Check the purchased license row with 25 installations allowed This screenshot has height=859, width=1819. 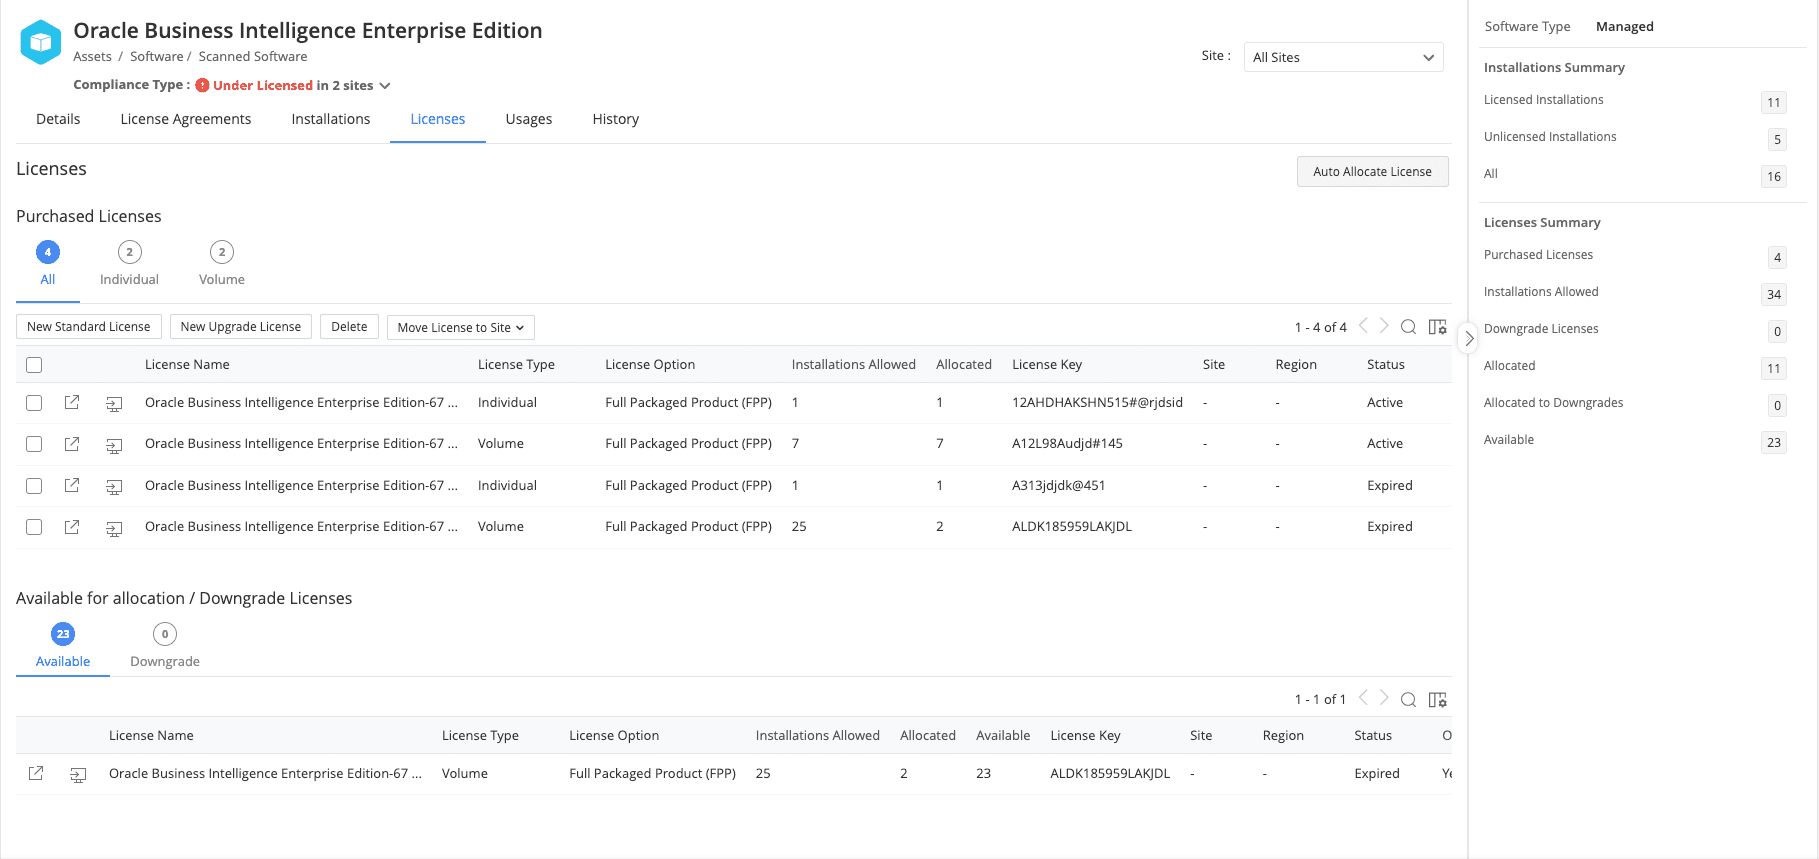click(34, 527)
